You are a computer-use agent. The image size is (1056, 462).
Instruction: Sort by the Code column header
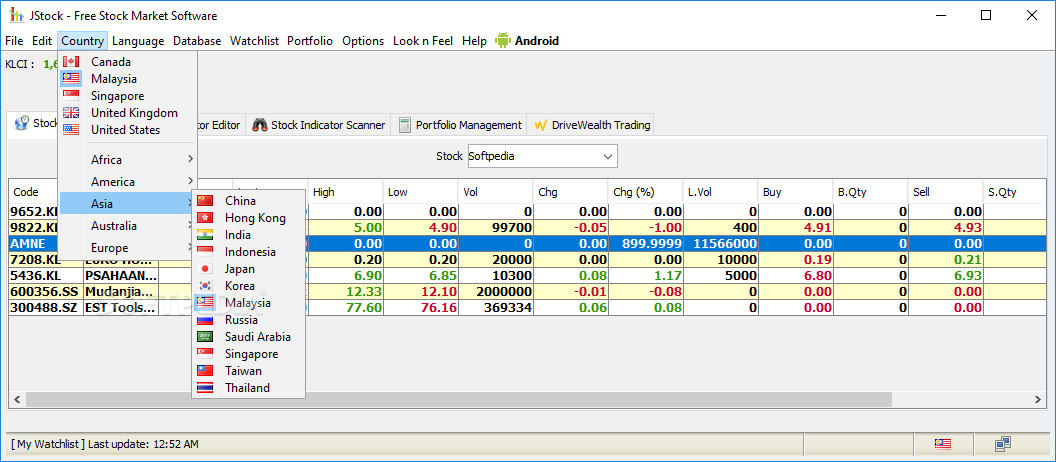tap(34, 192)
